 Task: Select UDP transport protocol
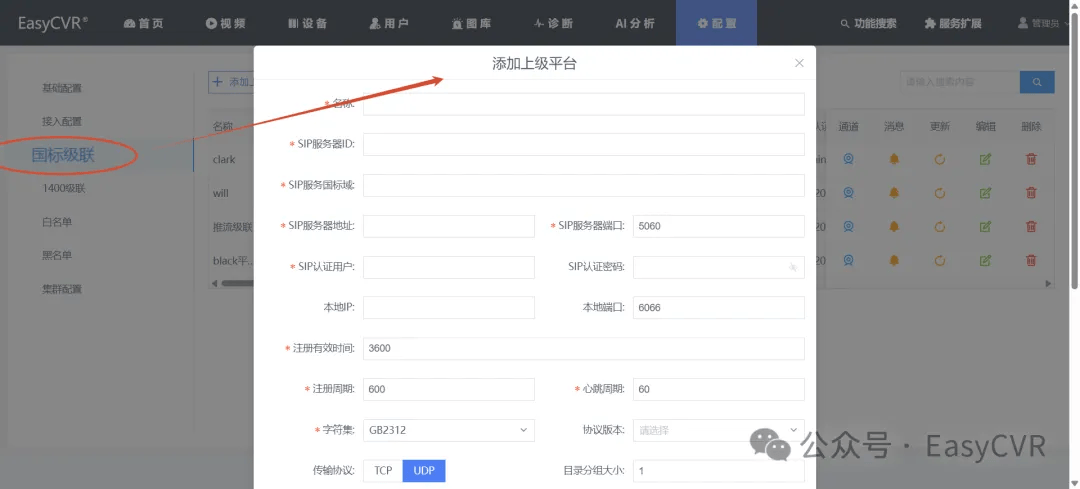click(x=424, y=470)
